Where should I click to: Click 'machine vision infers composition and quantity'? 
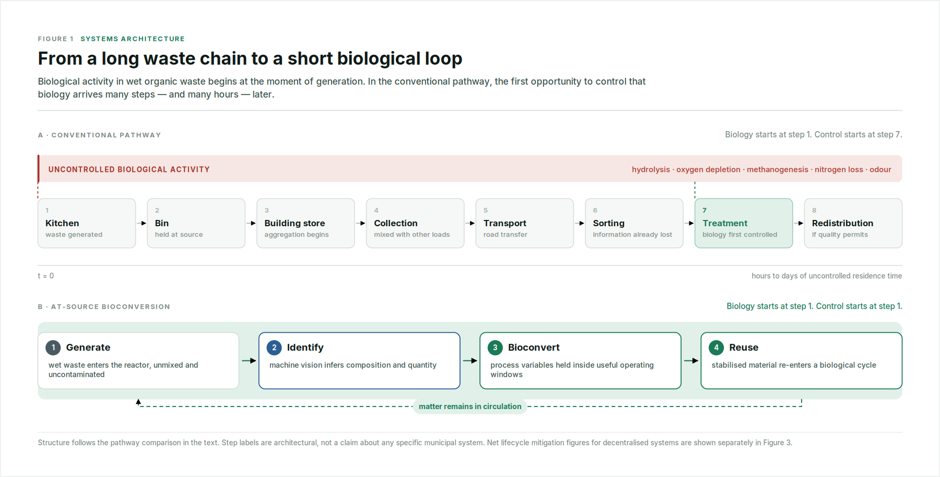tap(352, 365)
